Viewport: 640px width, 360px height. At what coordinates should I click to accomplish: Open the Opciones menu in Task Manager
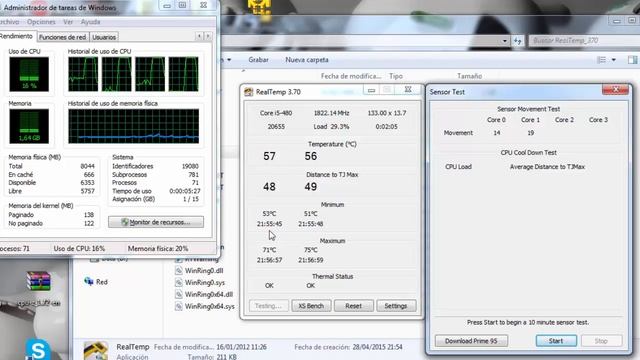click(41, 22)
